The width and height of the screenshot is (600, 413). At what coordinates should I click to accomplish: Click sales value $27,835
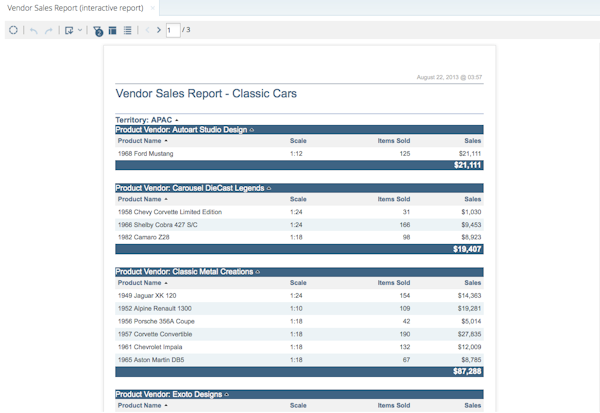point(470,334)
